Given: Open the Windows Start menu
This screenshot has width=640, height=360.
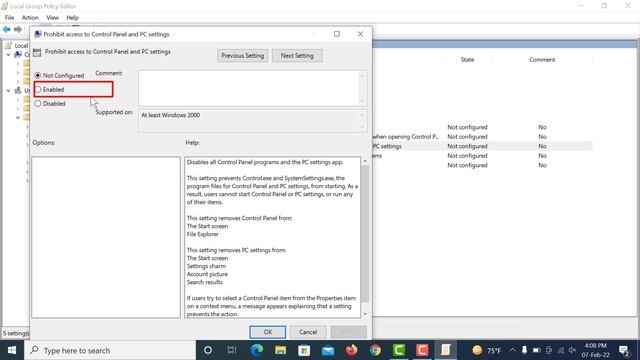Looking at the screenshot, I should point(12,350).
